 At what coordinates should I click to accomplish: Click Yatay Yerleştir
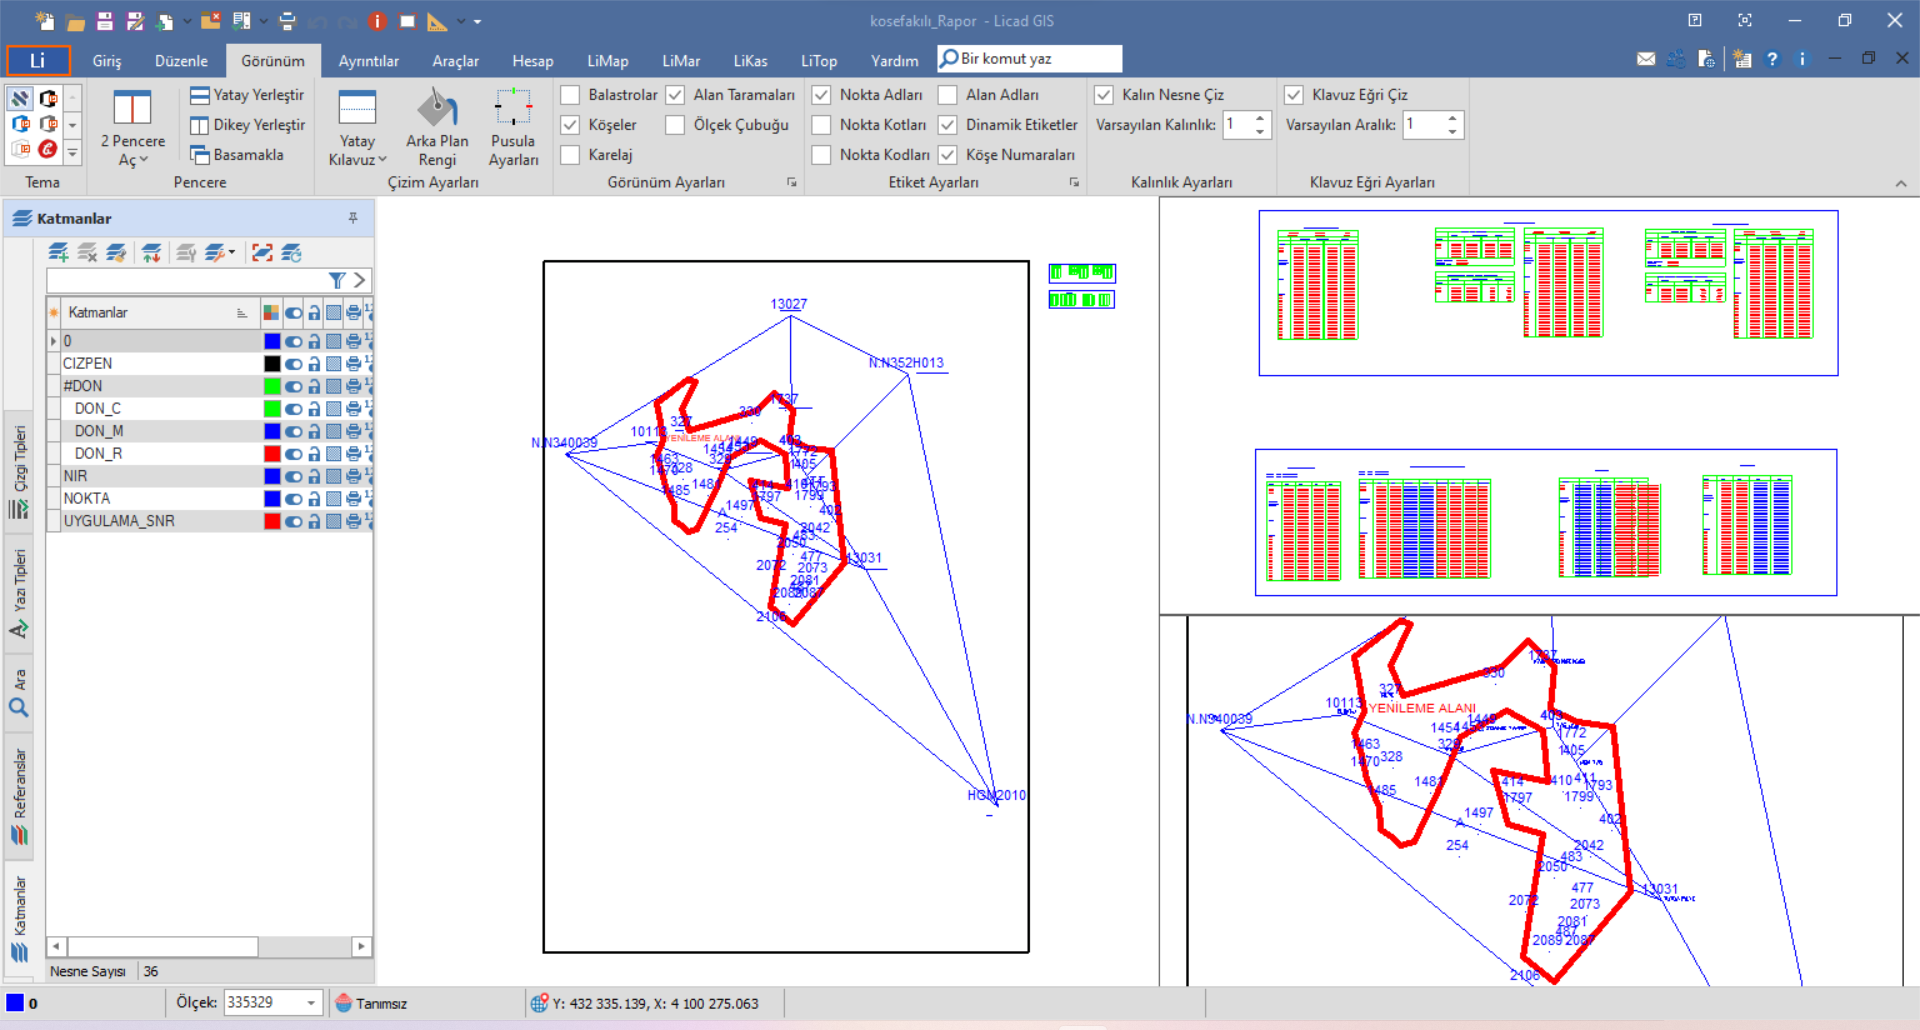coord(247,95)
